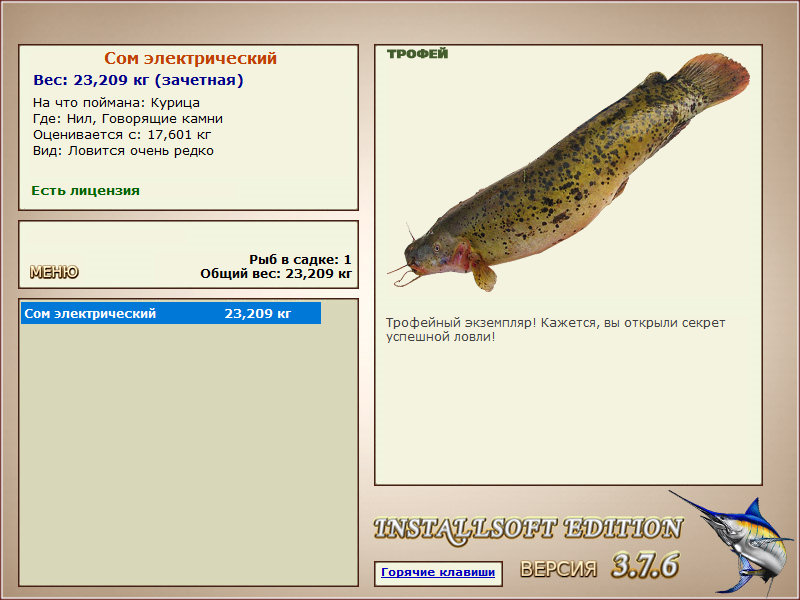Click the Оценивается с: 17,601 кг line
The width and height of the screenshot is (800, 600).
[x=122, y=135]
